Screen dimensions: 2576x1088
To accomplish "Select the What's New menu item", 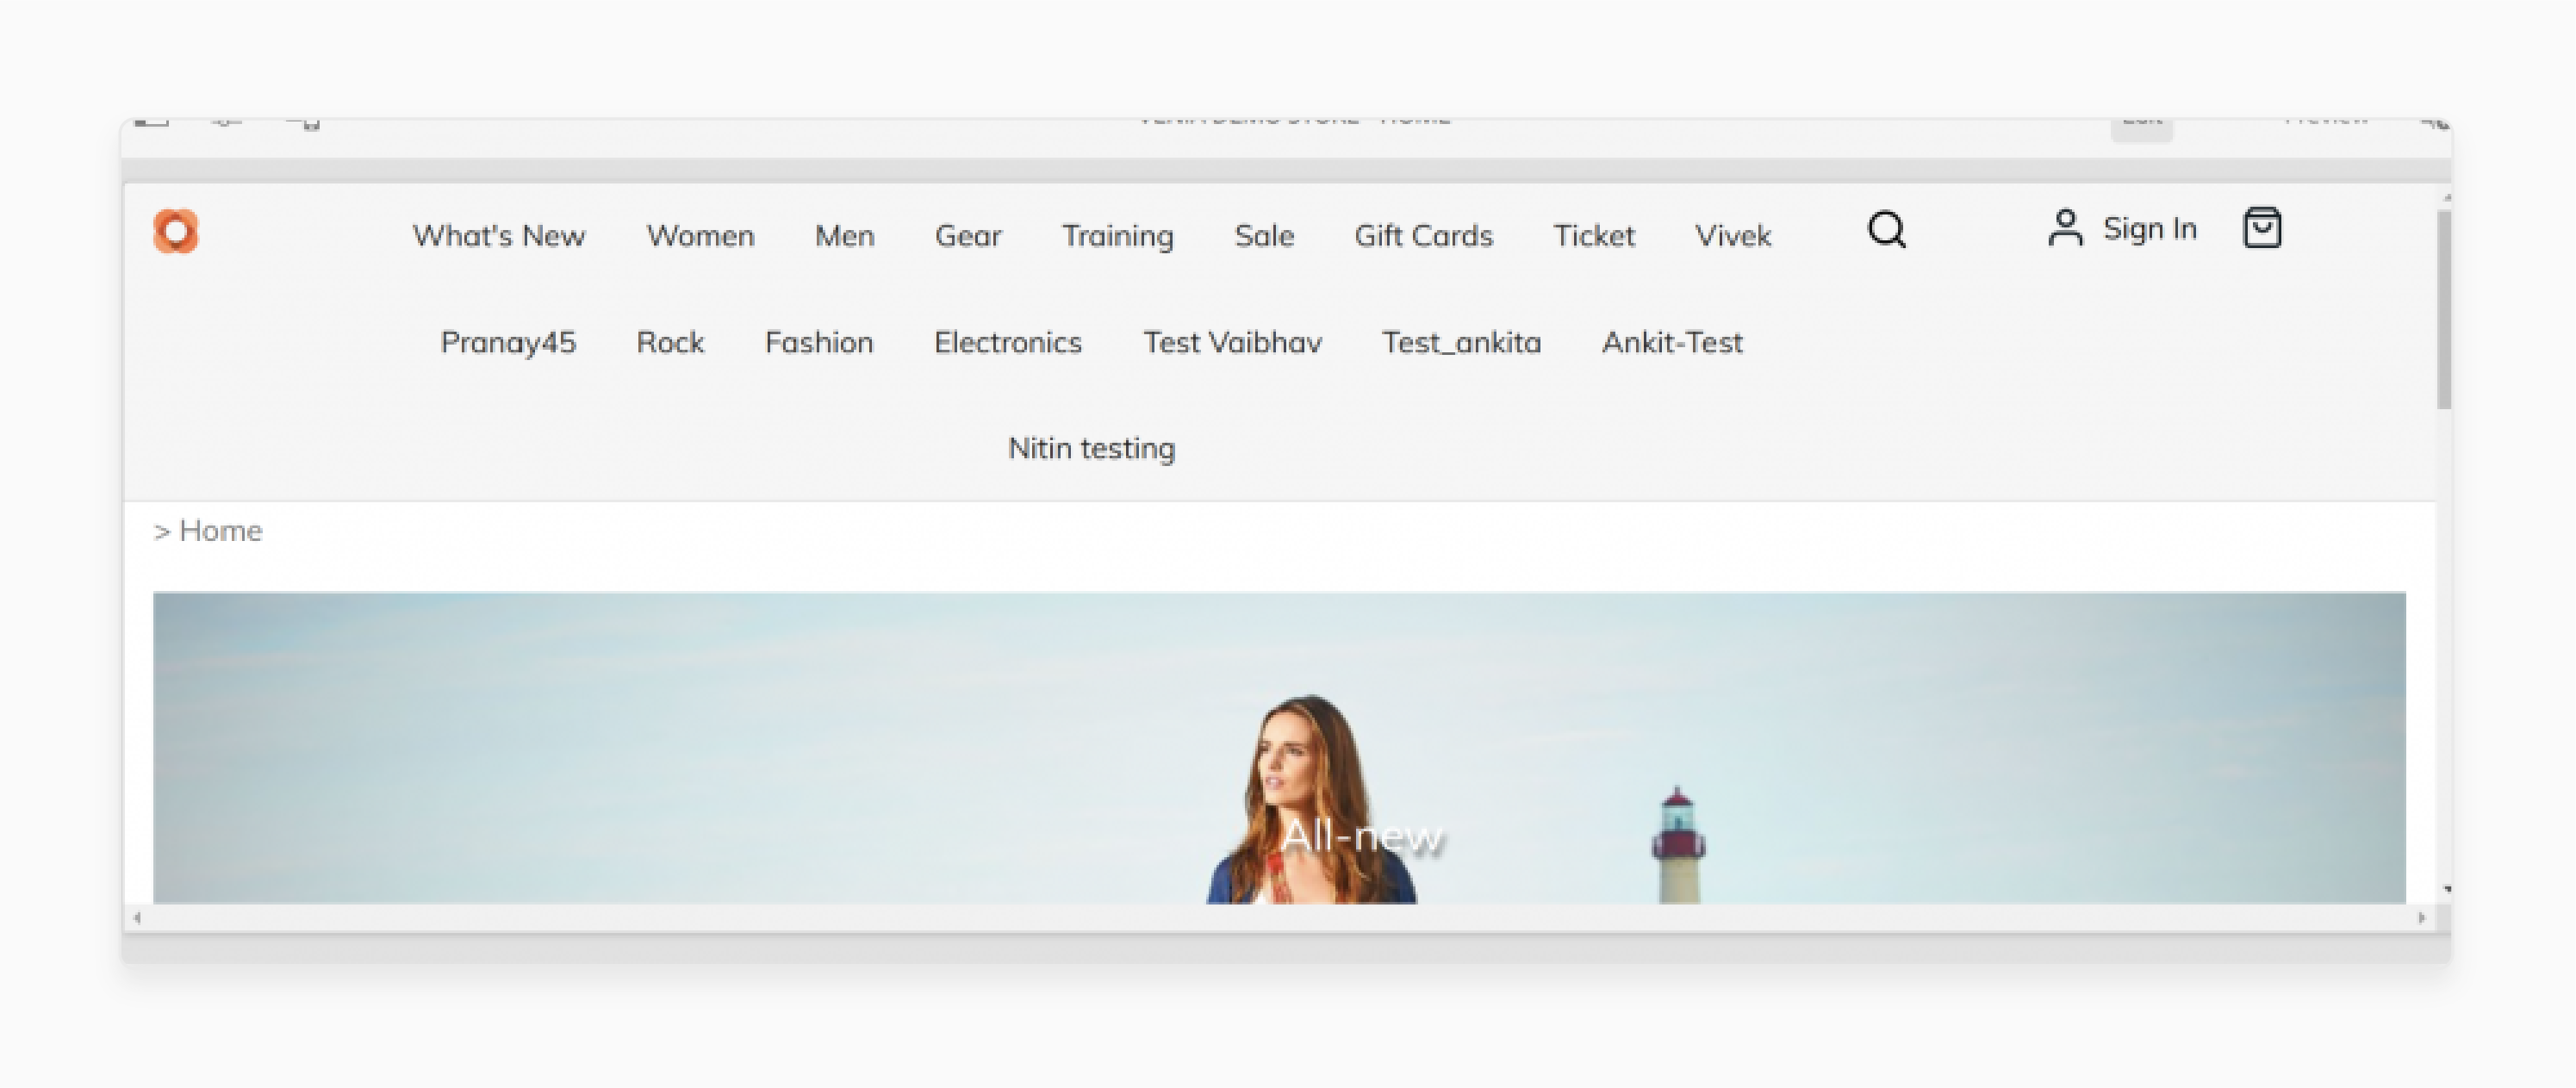I will [x=498, y=230].
